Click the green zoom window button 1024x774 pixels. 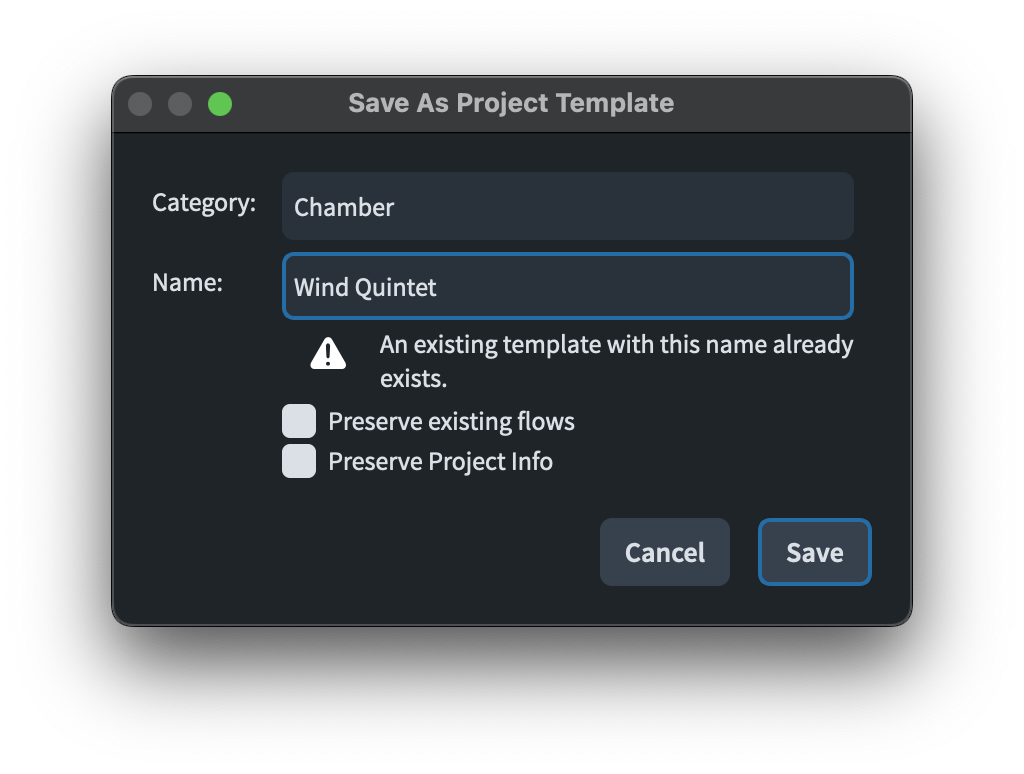(x=220, y=104)
